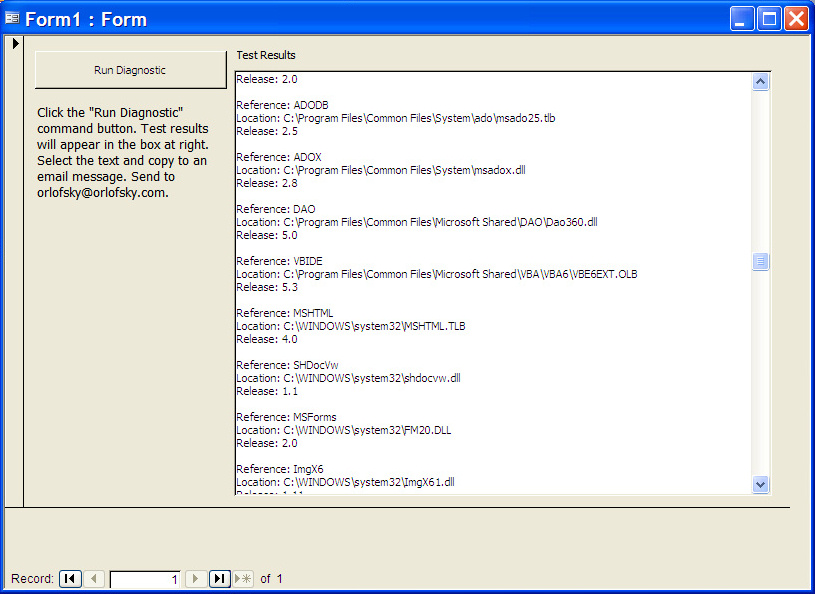Open the form icon menu in title bar
The width and height of the screenshot is (815, 594).
12,19
